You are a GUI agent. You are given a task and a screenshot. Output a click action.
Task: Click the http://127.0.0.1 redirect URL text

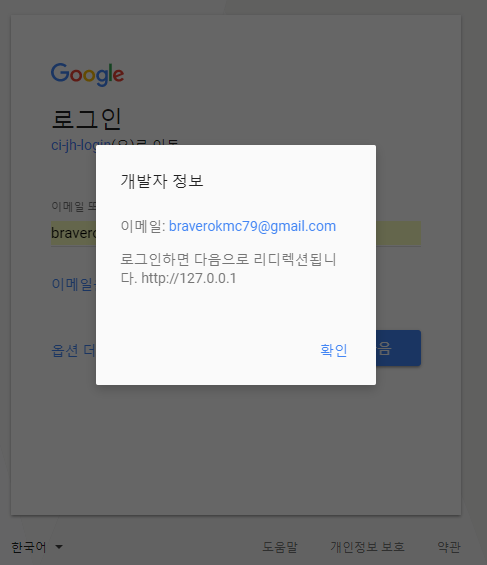tap(189, 278)
